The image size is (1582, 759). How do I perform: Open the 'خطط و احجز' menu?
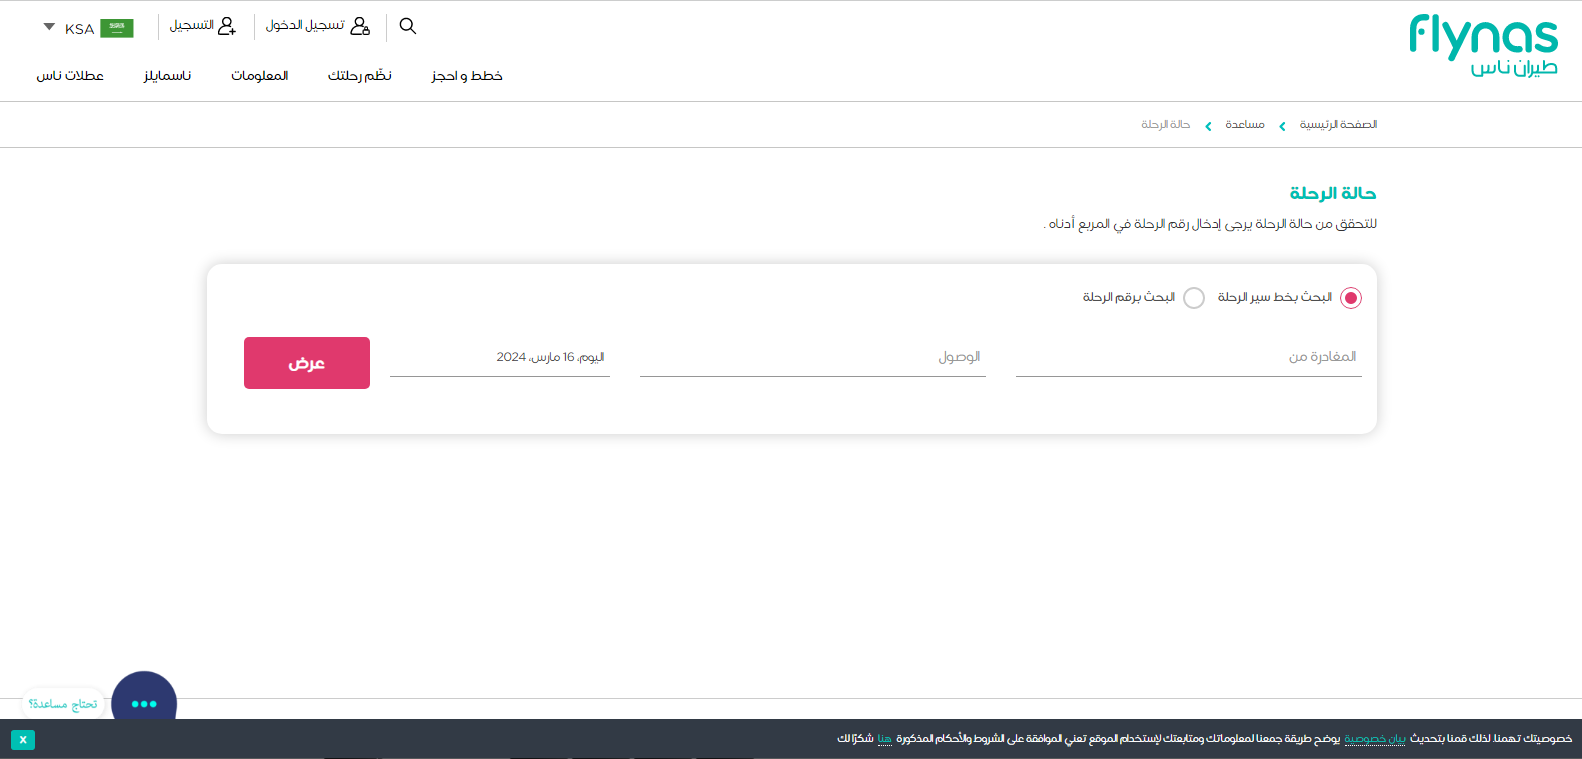(x=467, y=76)
